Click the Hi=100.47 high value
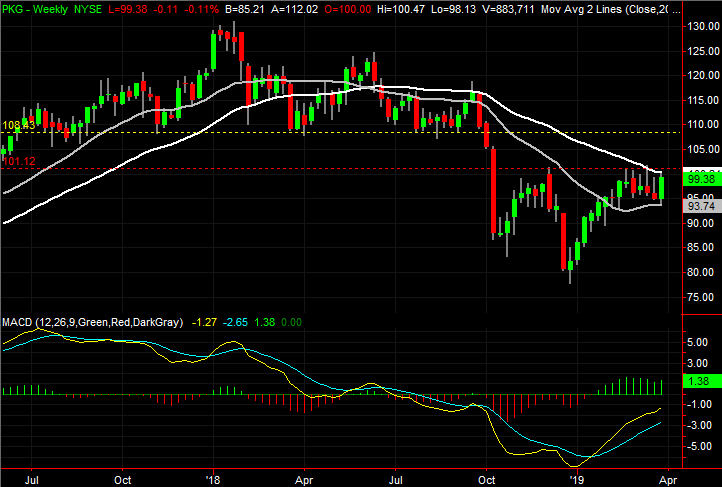The height and width of the screenshot is (487, 722). (401, 9)
